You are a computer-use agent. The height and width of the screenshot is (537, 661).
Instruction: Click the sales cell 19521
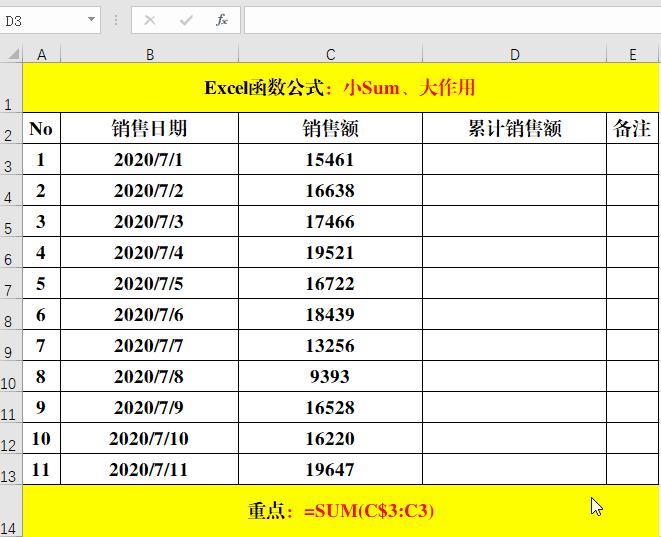[330, 252]
